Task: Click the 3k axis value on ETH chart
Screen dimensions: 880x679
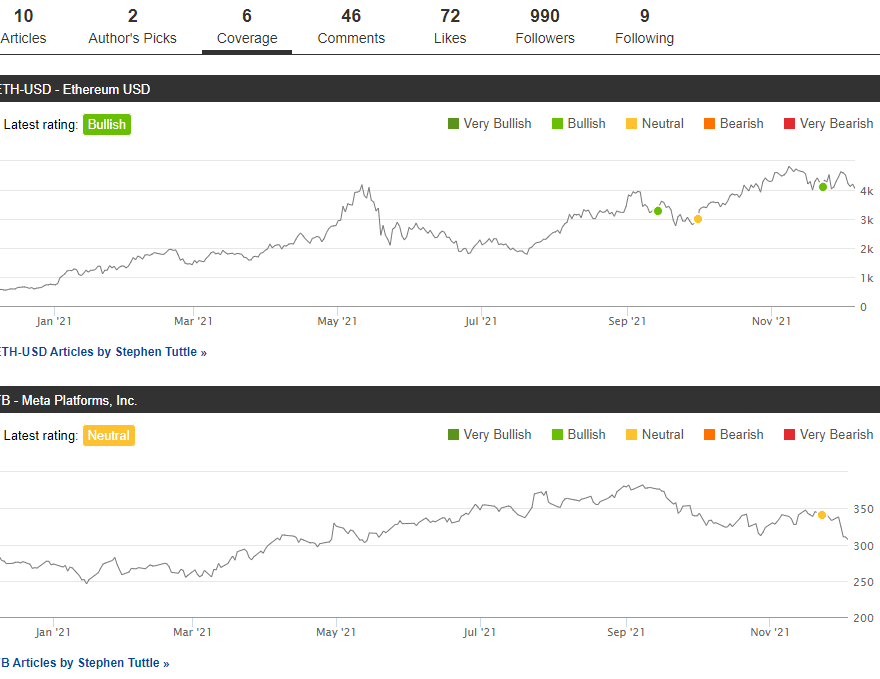Action: tap(867, 220)
